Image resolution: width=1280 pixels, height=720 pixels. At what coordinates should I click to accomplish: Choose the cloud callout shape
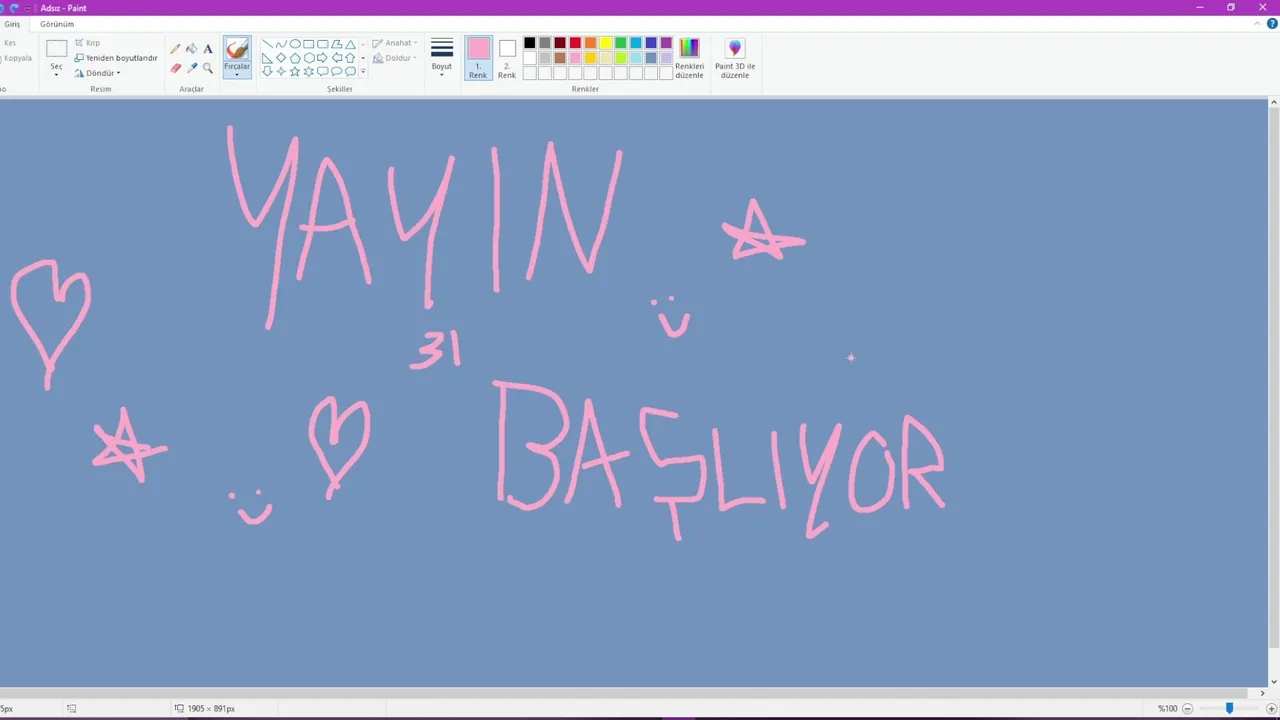click(x=350, y=71)
